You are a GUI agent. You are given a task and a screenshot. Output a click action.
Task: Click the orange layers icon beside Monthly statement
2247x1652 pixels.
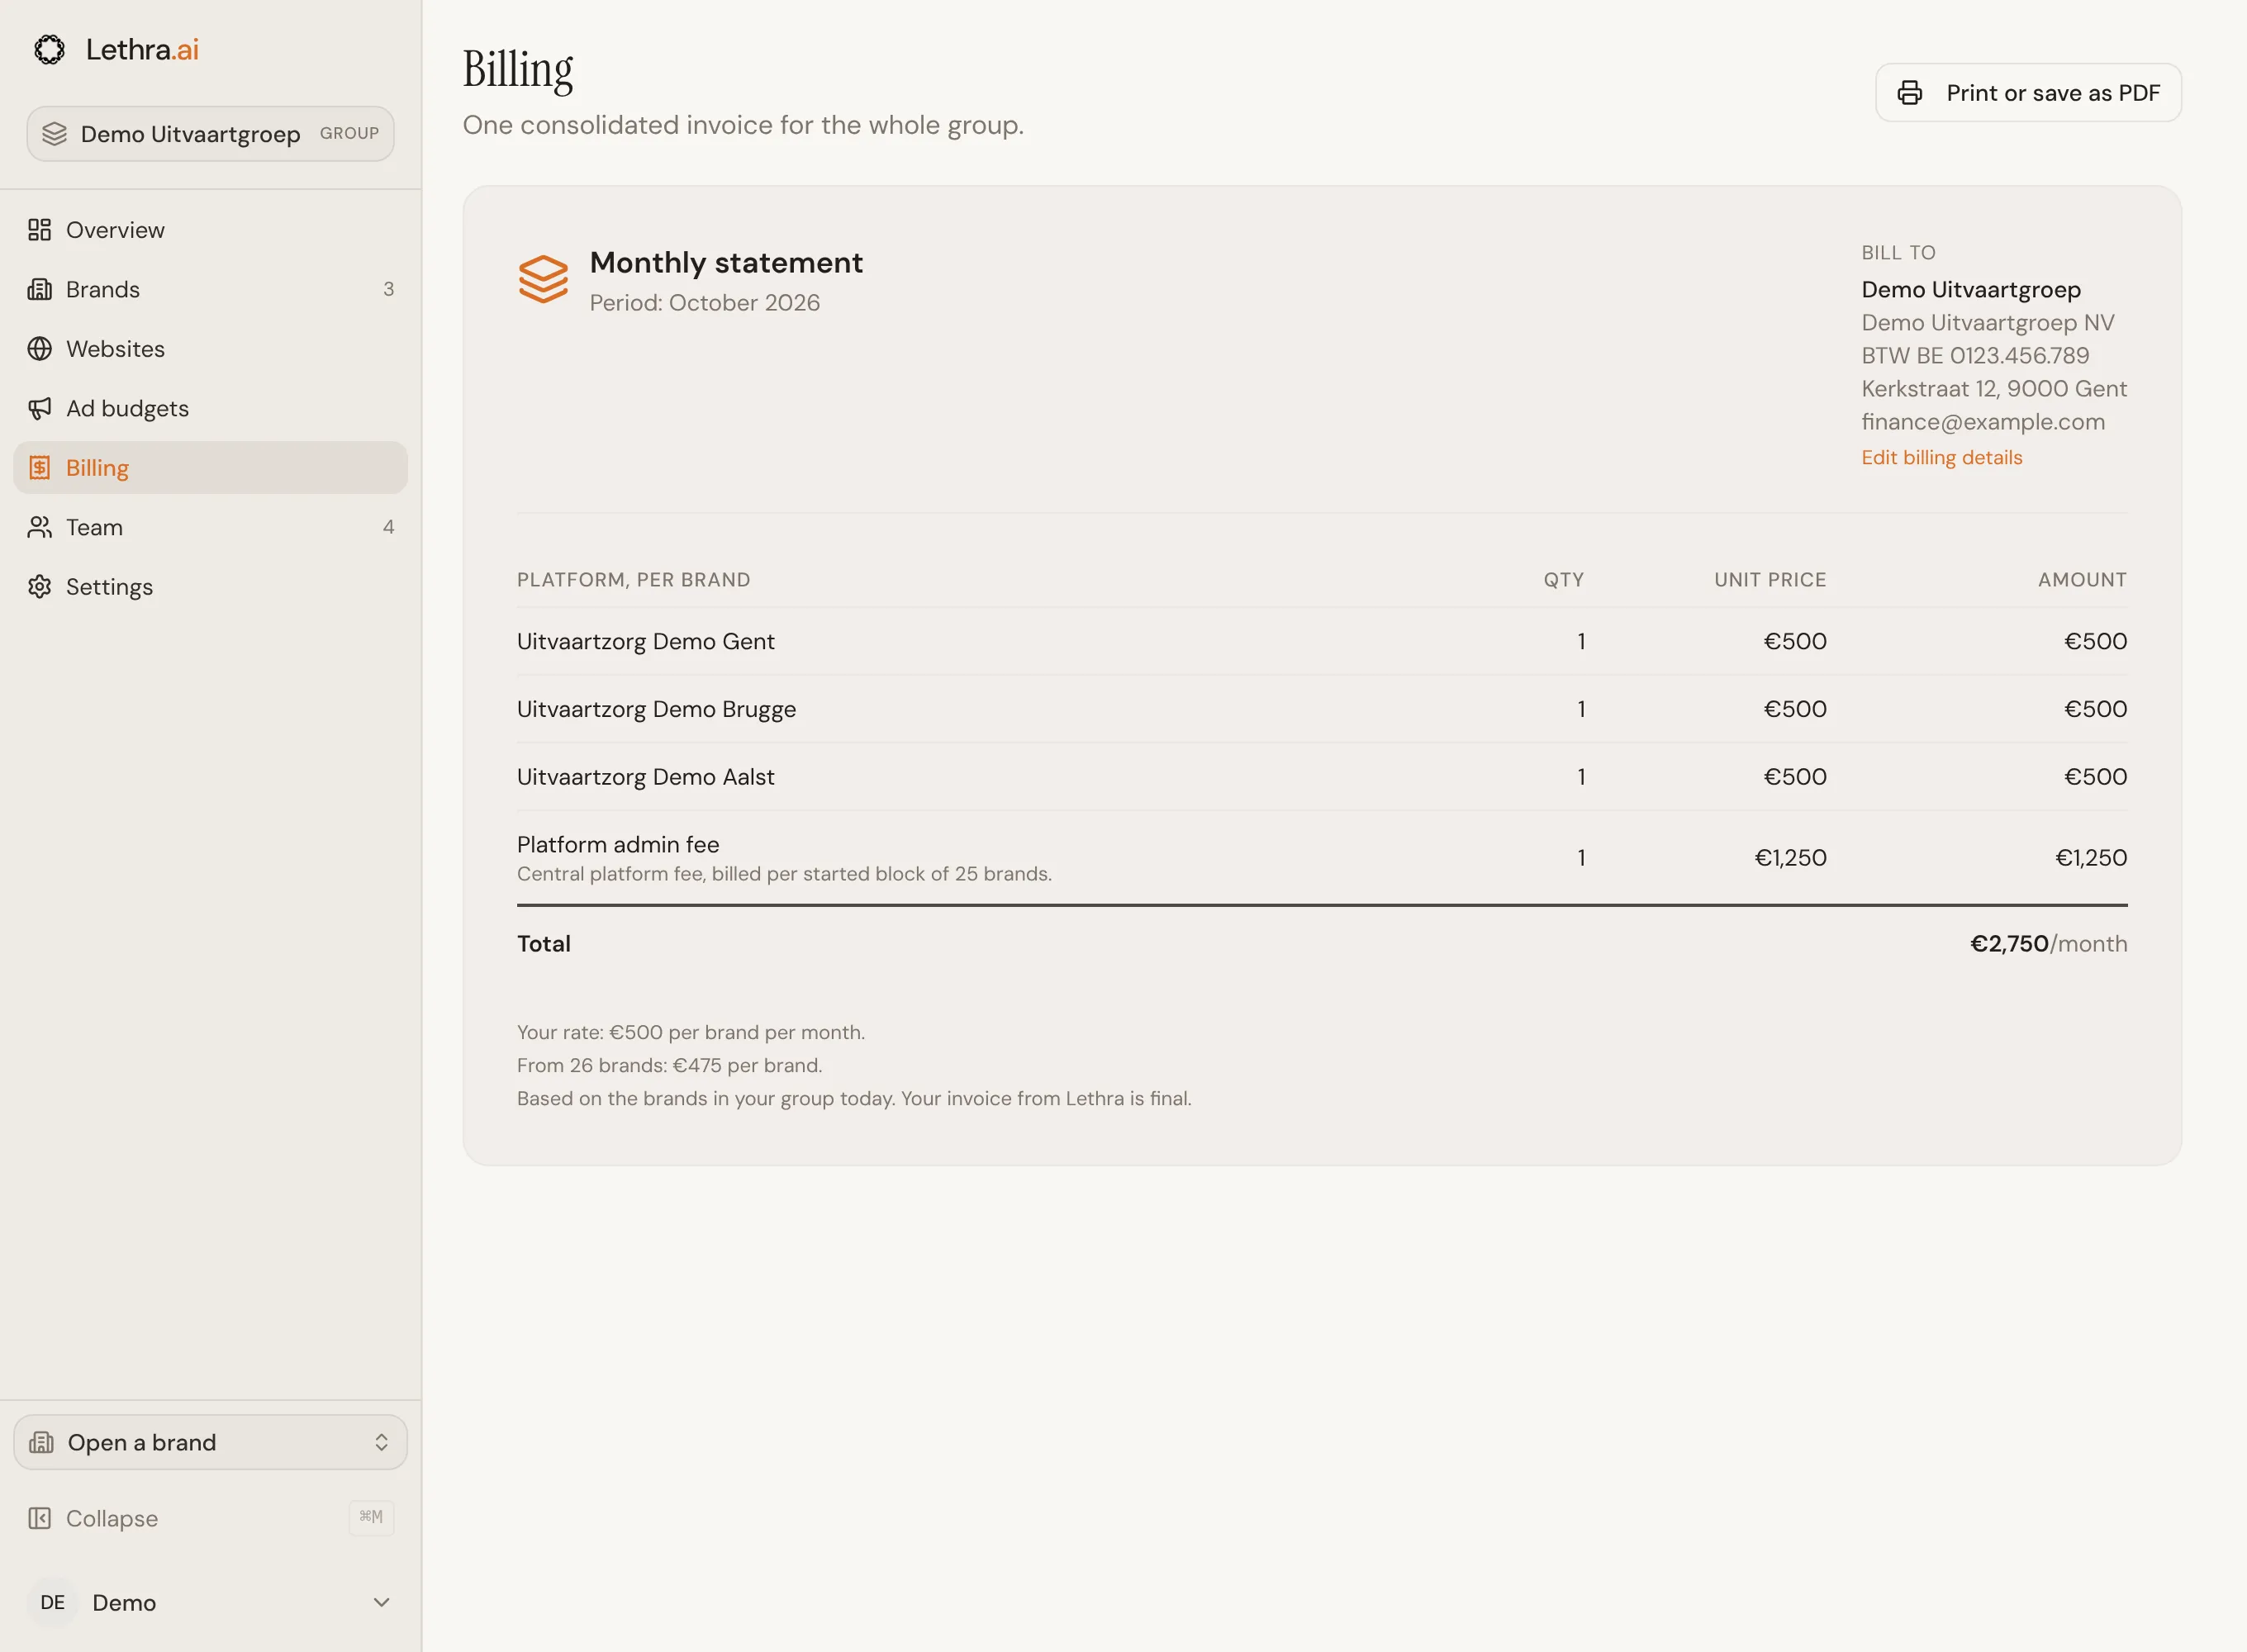(x=543, y=279)
